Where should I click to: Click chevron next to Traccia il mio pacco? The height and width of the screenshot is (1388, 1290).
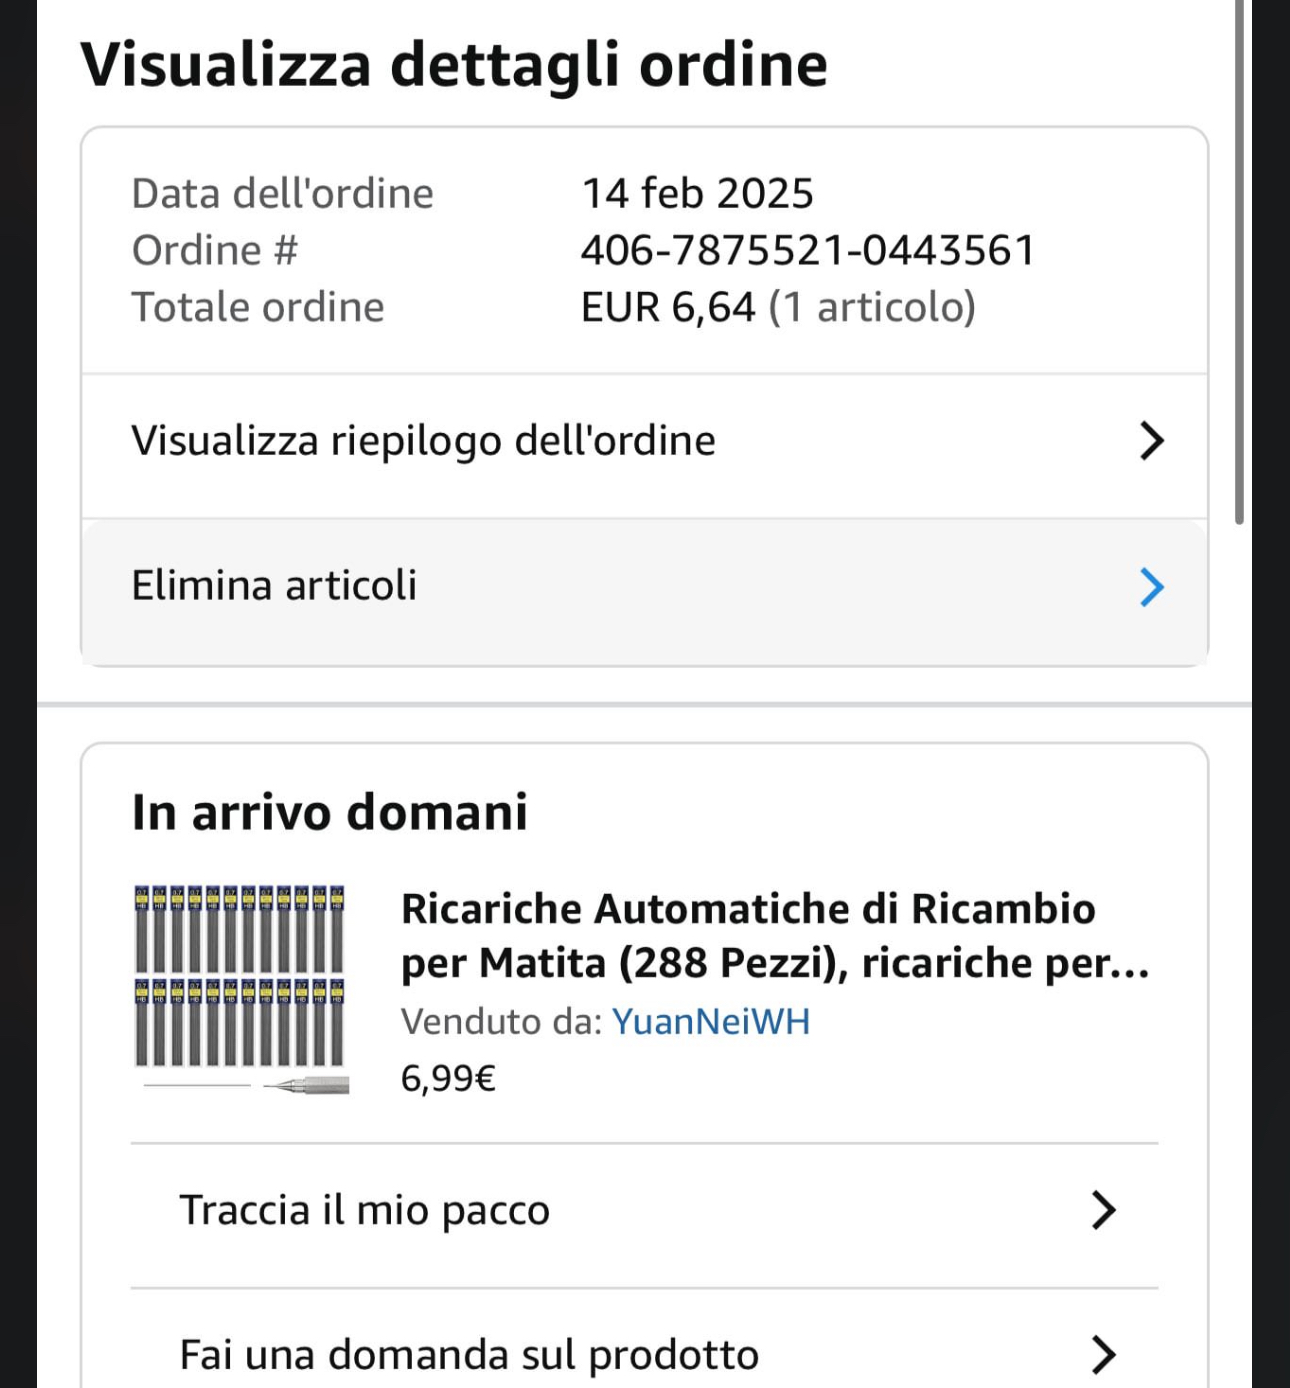click(x=1103, y=1210)
